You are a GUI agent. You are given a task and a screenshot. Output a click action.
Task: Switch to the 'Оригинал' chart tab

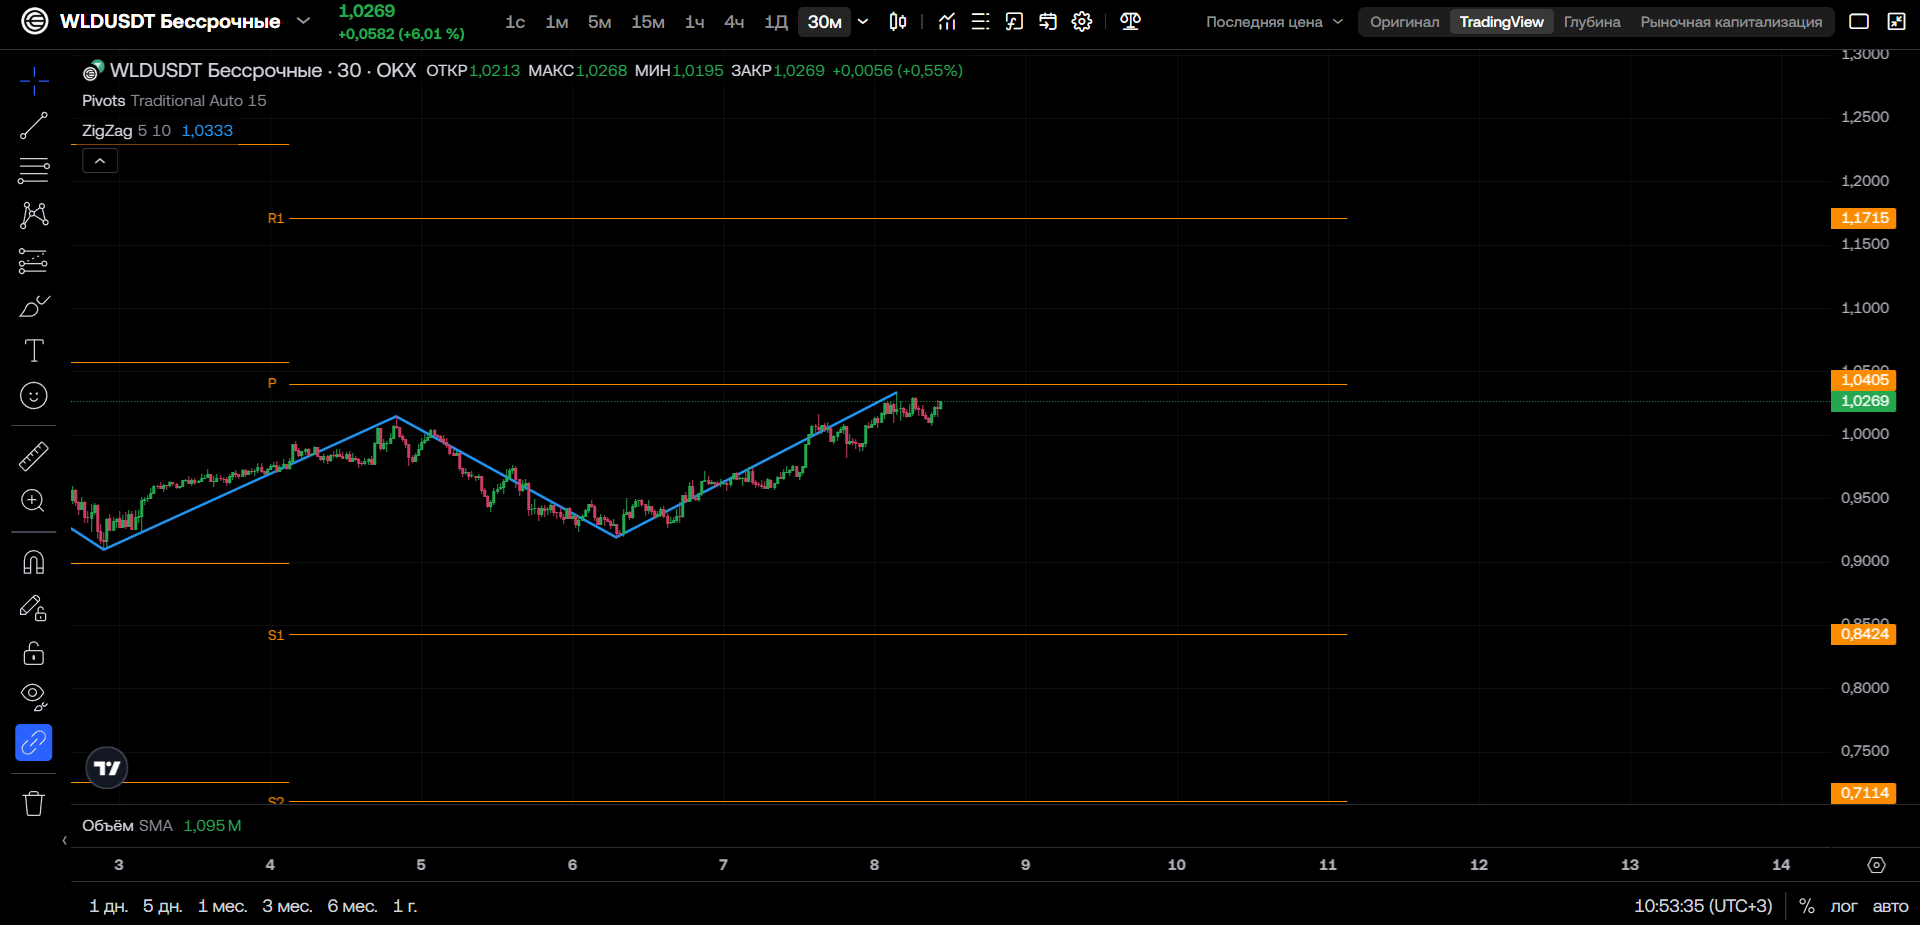[1405, 22]
